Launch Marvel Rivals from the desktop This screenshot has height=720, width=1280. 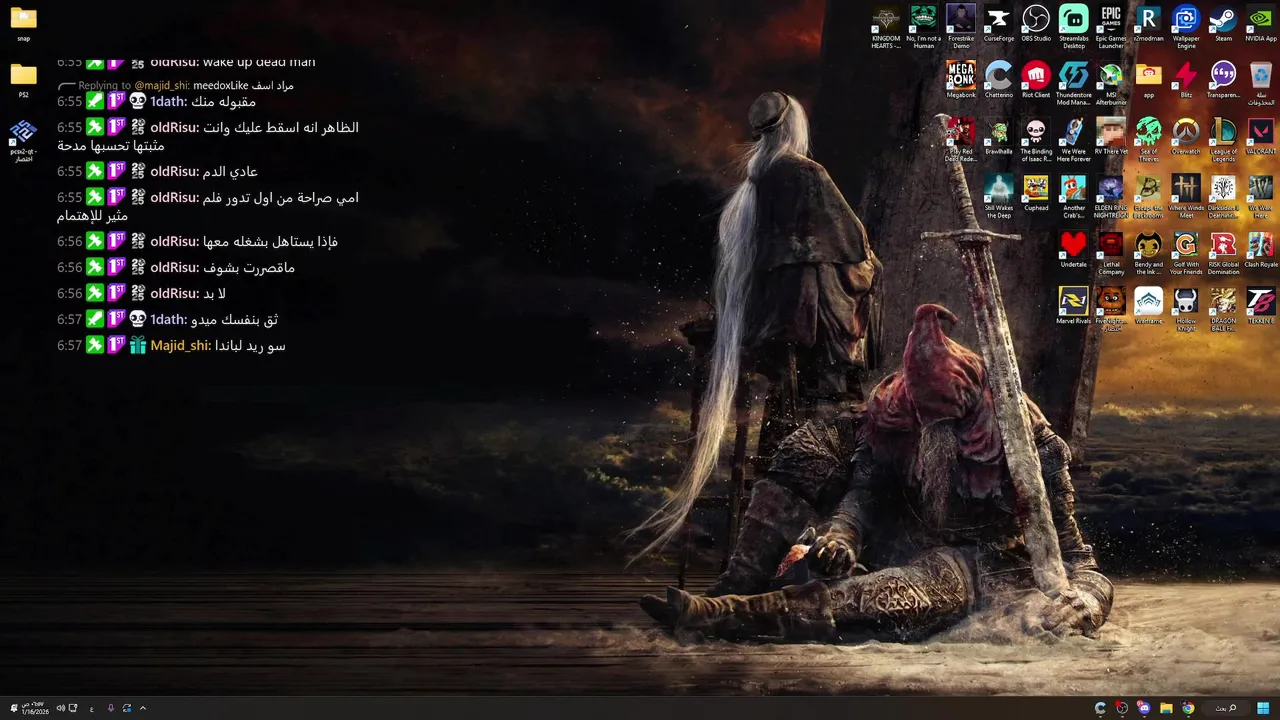click(x=1074, y=304)
